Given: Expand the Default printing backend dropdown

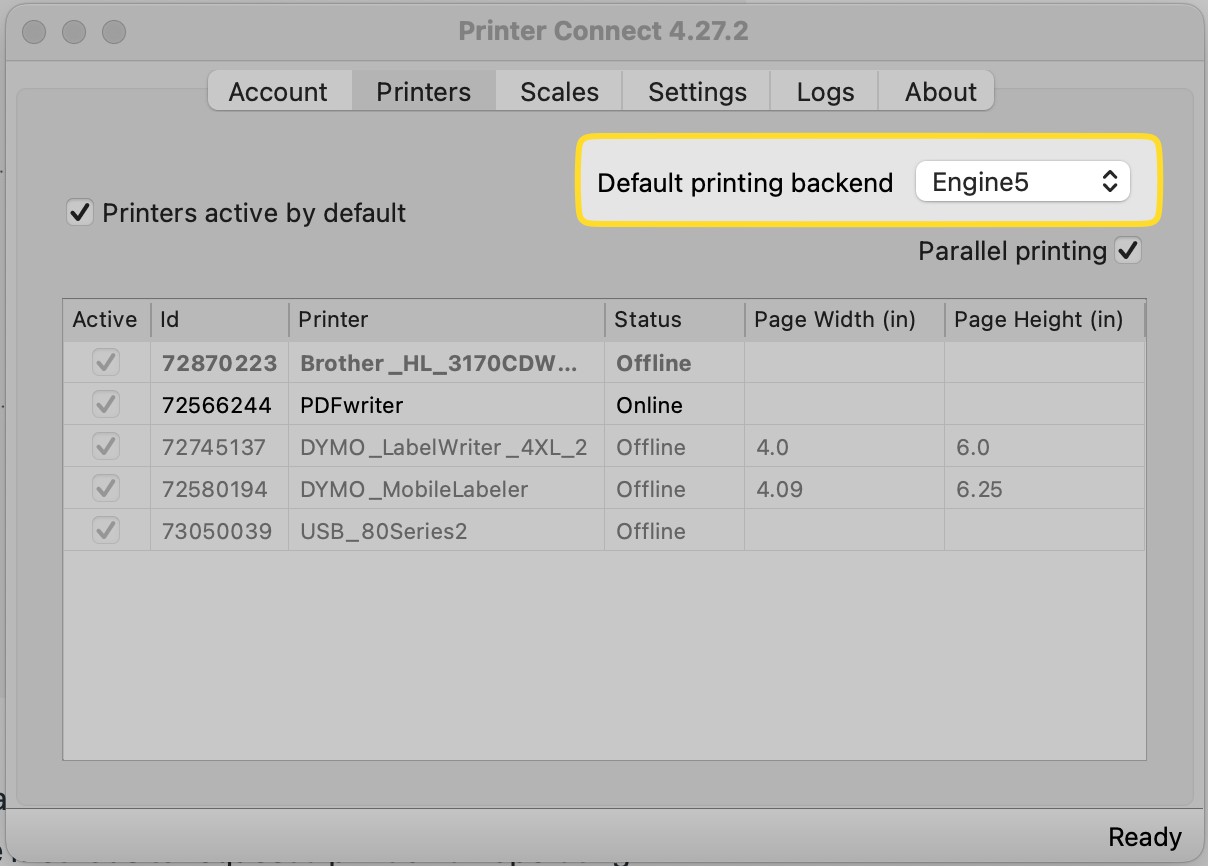Looking at the screenshot, I should tap(1022, 182).
